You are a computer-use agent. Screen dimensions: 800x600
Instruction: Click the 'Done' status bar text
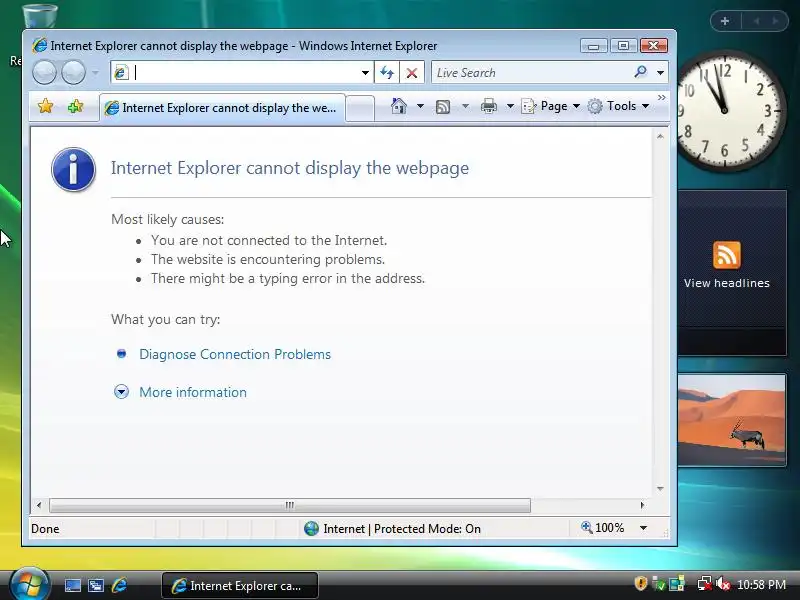coord(45,529)
